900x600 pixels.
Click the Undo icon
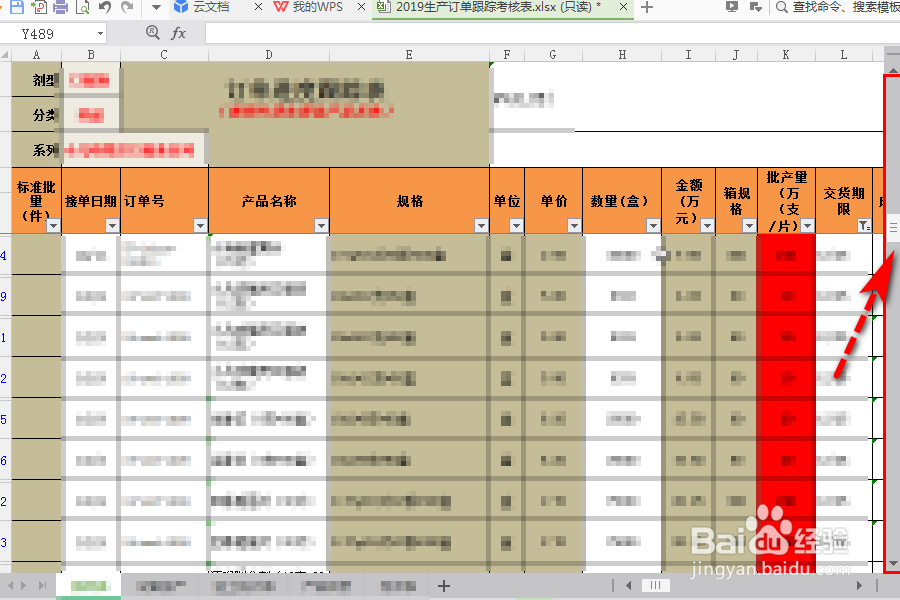tap(103, 9)
